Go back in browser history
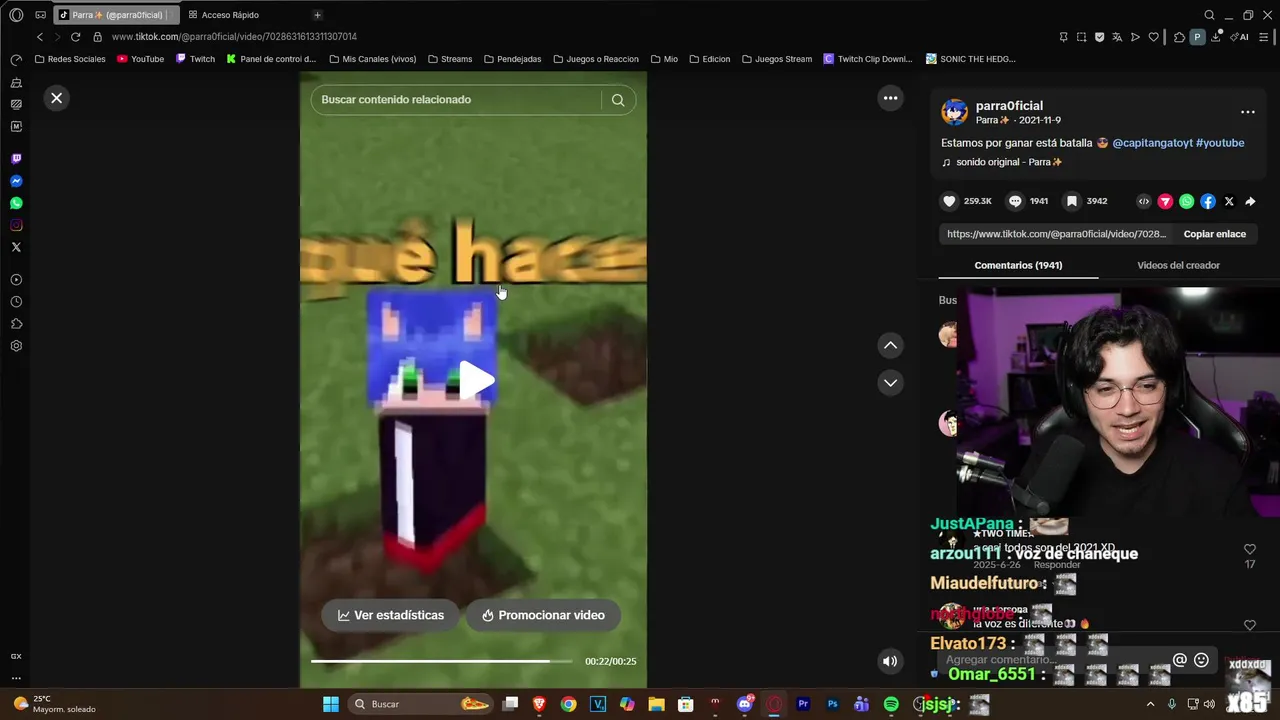The width and height of the screenshot is (1280, 720). [40, 37]
